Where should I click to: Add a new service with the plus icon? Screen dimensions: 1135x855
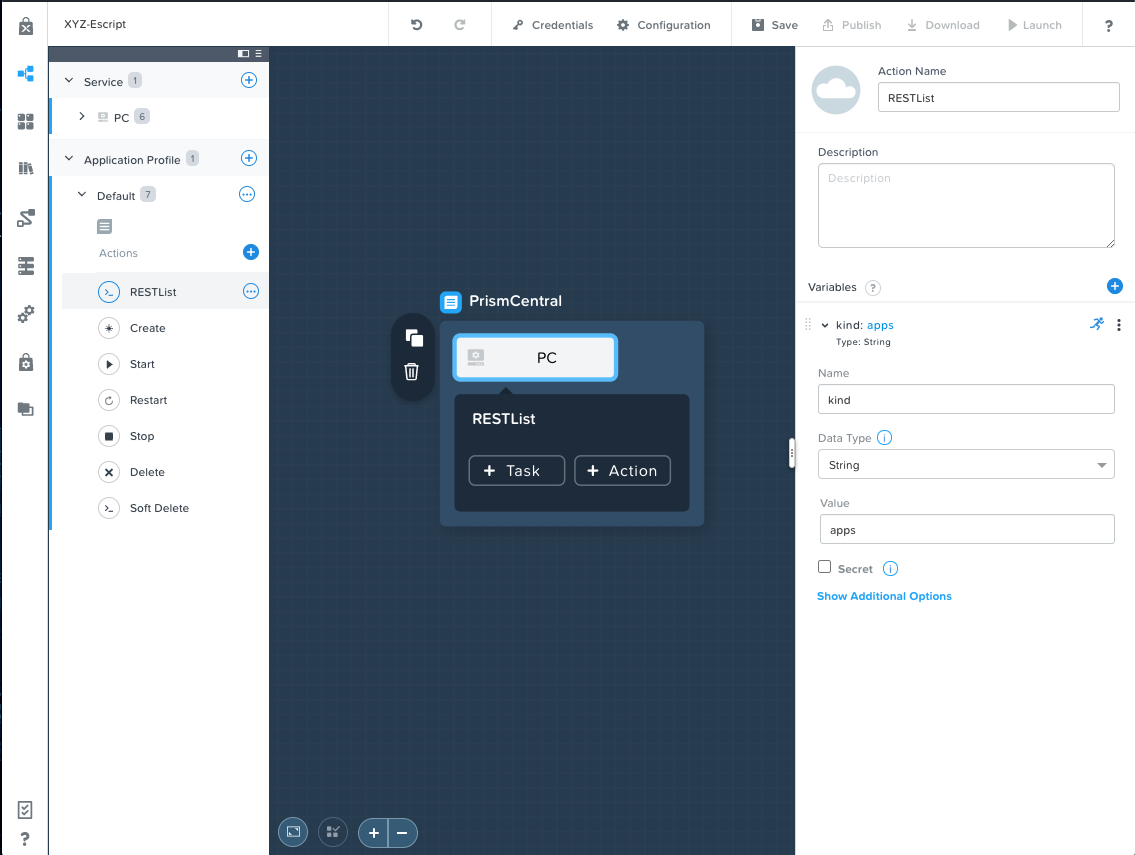249,80
